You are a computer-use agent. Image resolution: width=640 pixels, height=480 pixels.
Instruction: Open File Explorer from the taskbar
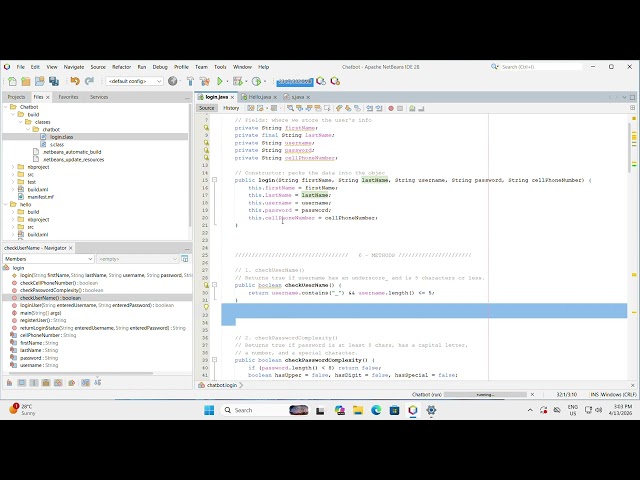pos(358,410)
